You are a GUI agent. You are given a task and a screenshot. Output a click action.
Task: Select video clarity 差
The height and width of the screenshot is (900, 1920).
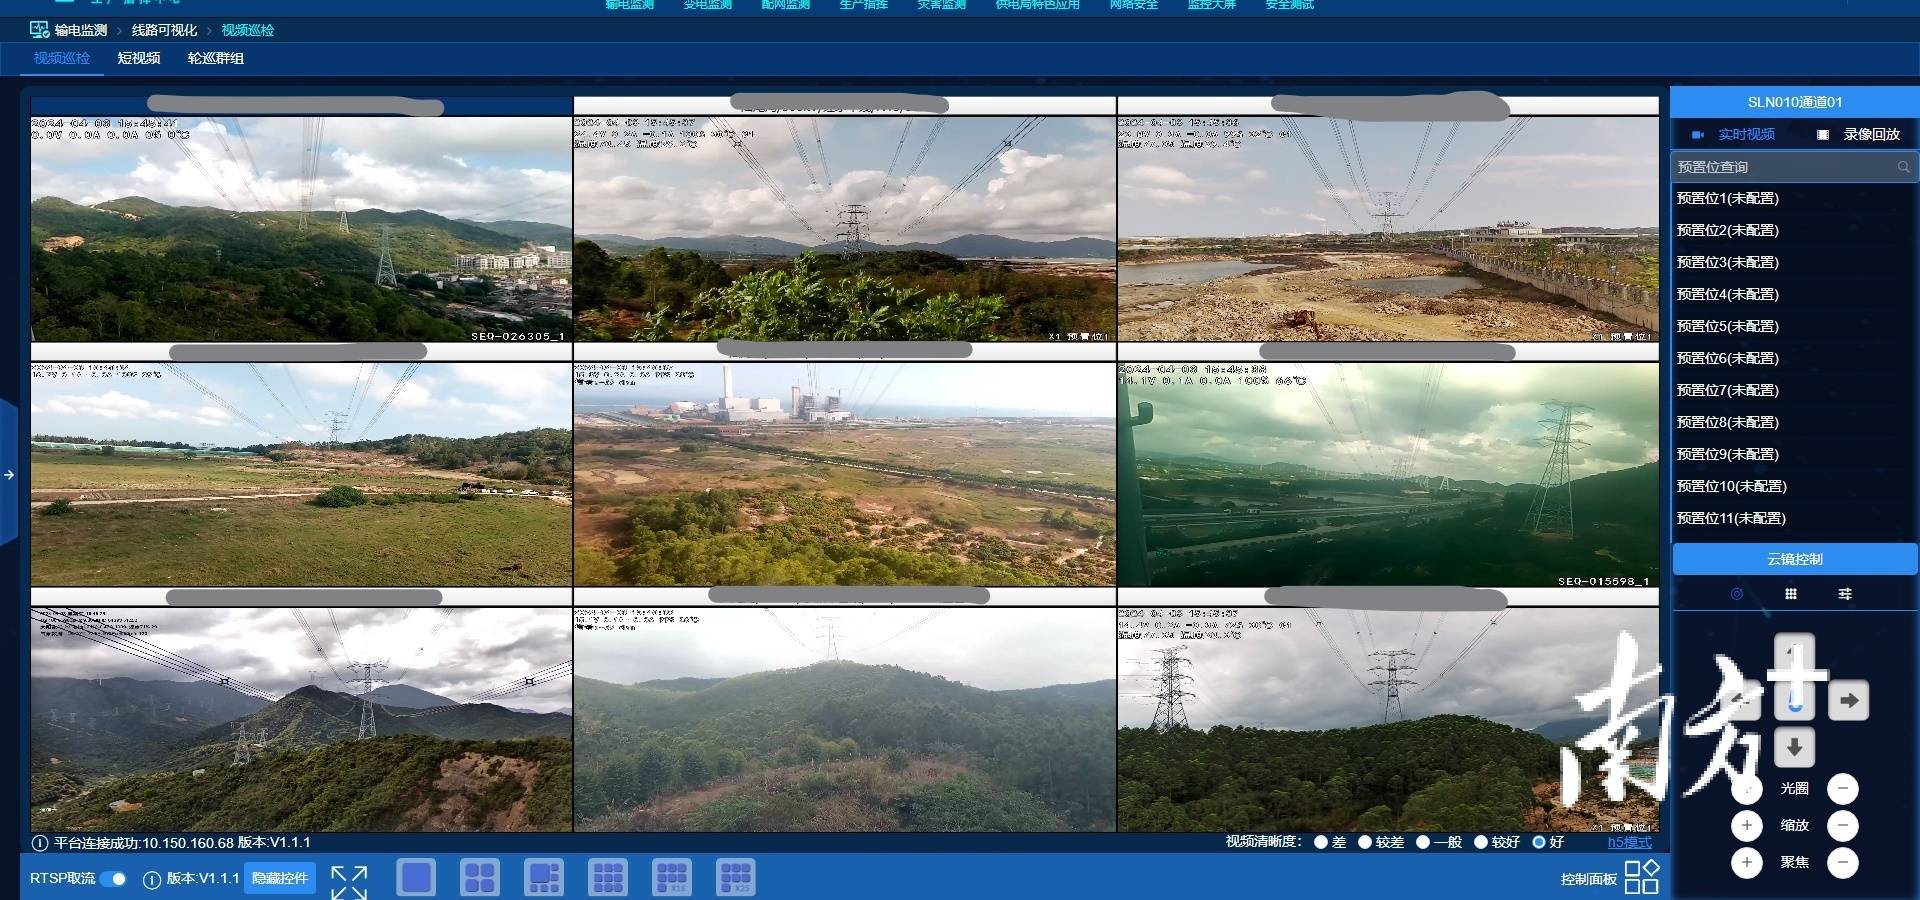[1321, 842]
